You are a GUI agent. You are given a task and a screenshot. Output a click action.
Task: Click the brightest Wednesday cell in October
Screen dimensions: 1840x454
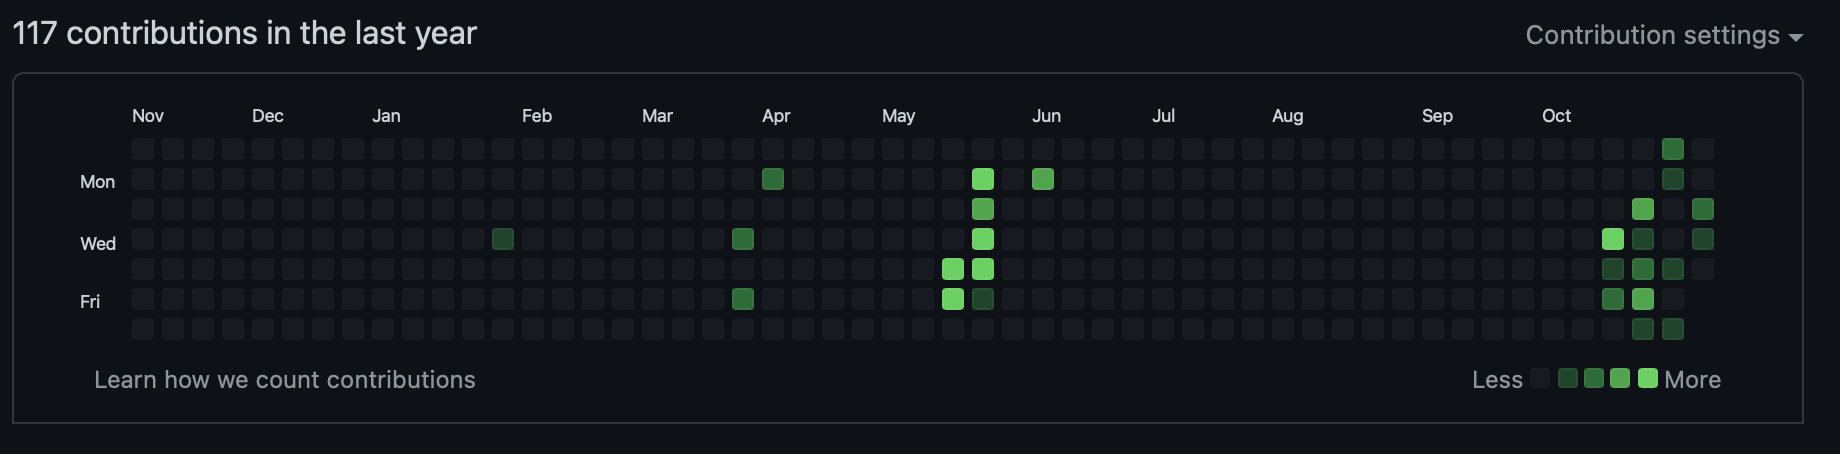click(1613, 239)
